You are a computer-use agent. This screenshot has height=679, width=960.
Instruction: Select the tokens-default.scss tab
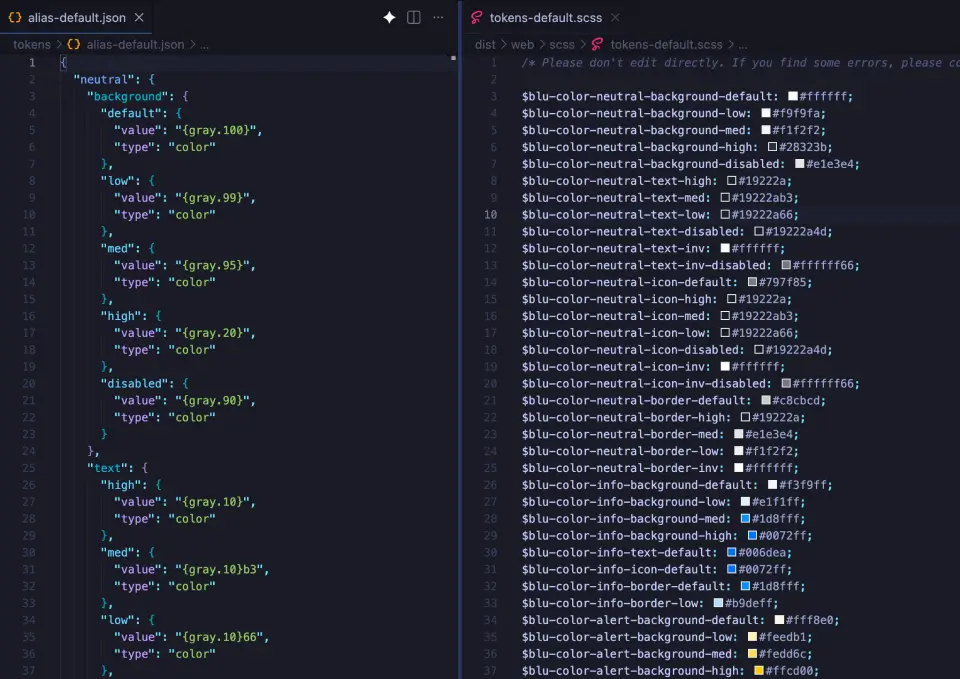coord(545,18)
